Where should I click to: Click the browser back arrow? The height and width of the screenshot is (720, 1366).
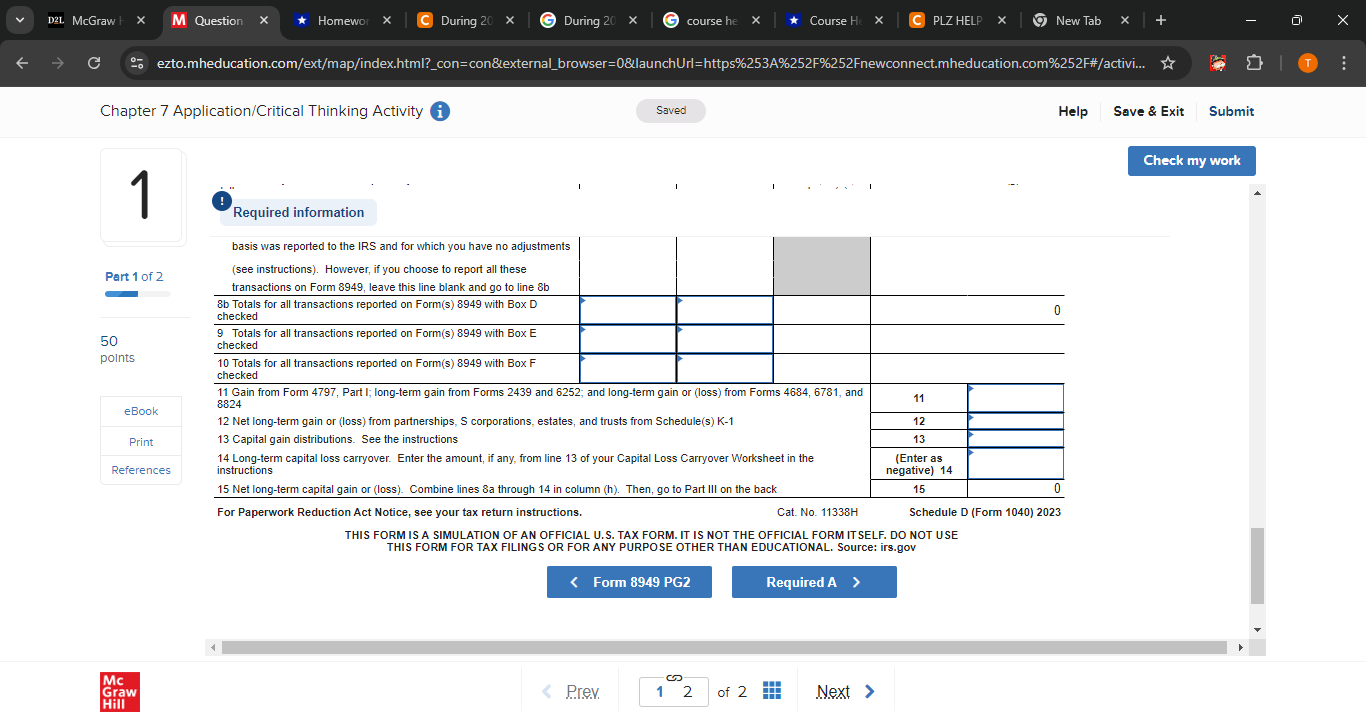pyautogui.click(x=22, y=62)
